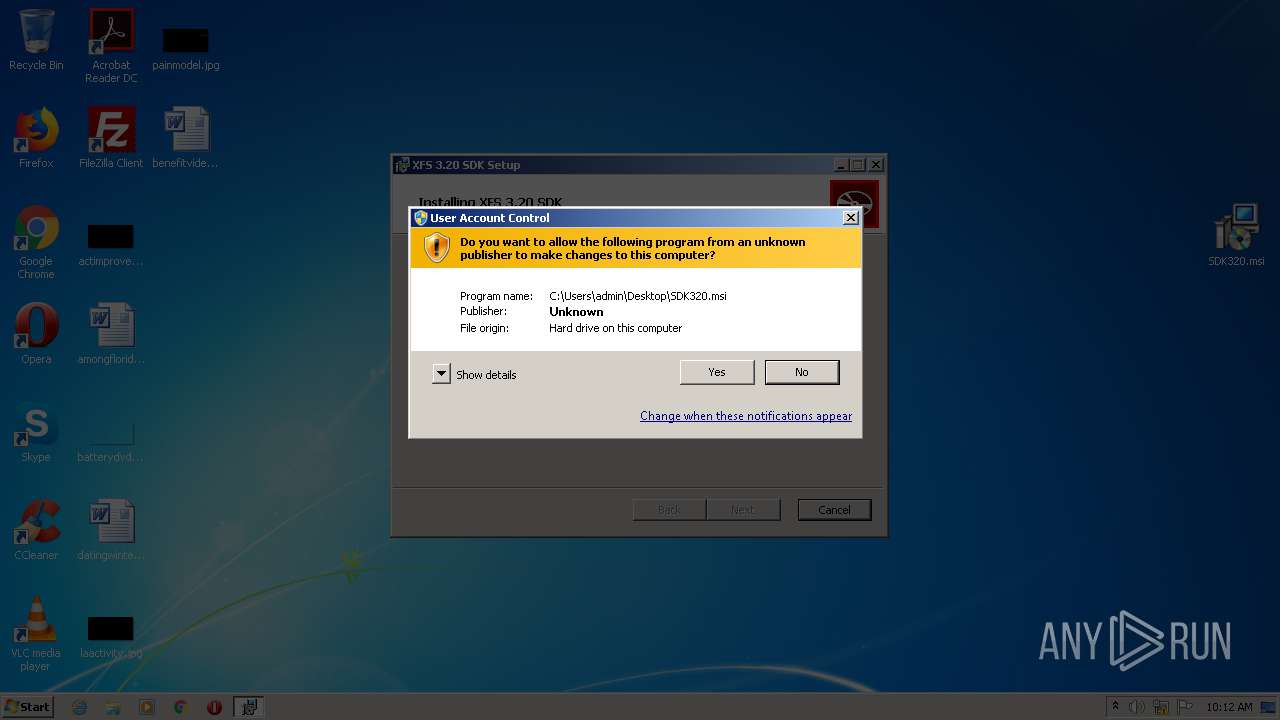Click the 'Unknown' publisher text

coord(576,312)
